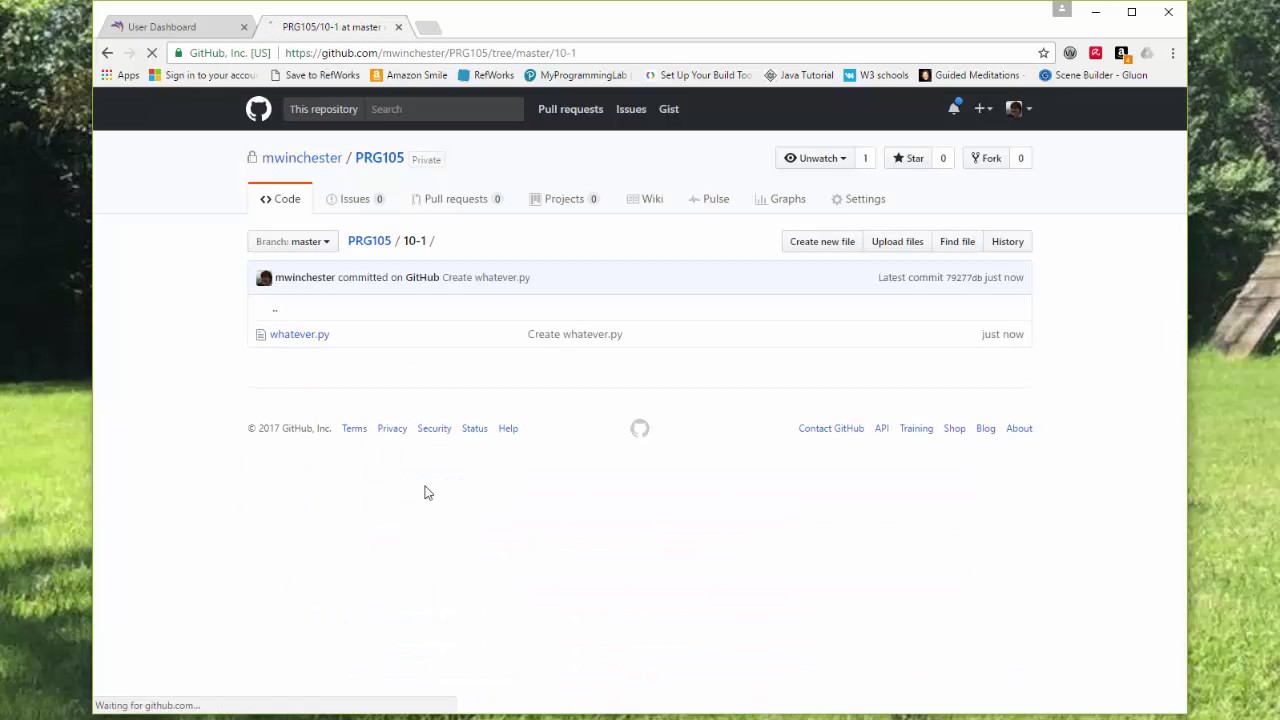Close the PRG105/10-1 browser tab
Image resolution: width=1280 pixels, height=720 pixels.
[x=398, y=27]
